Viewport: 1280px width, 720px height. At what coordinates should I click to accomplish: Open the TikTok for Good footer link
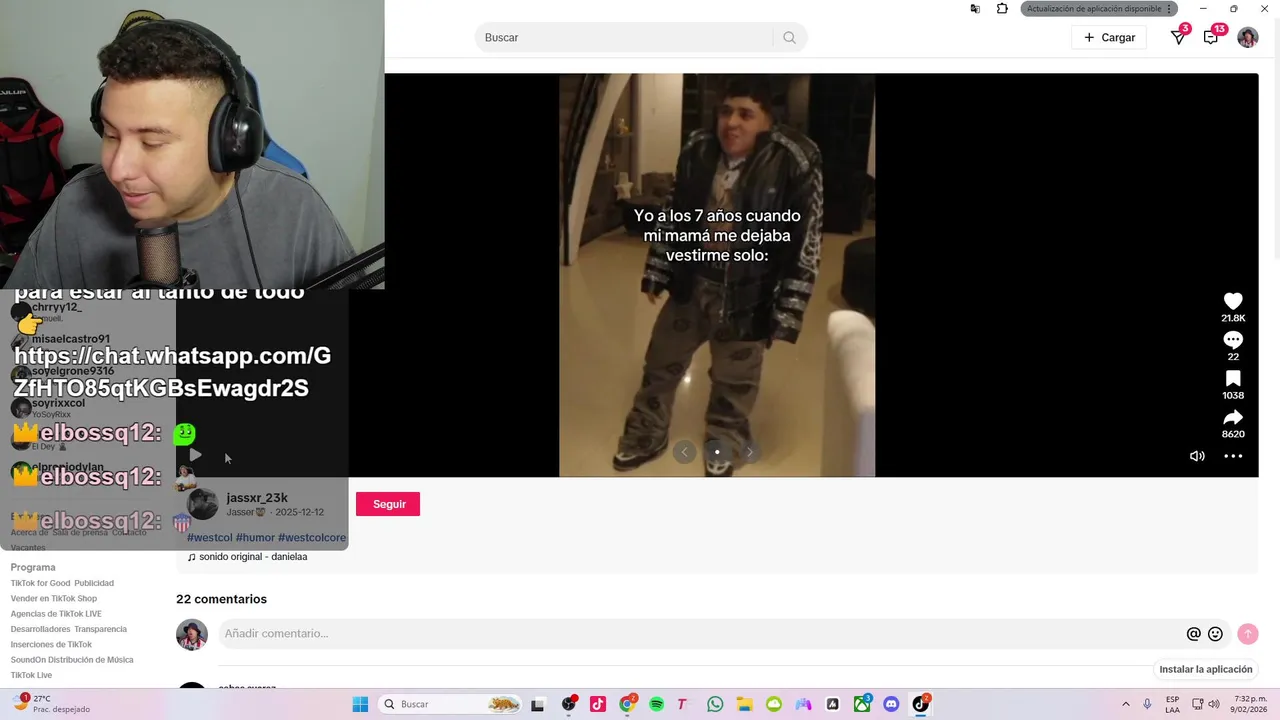(x=40, y=583)
